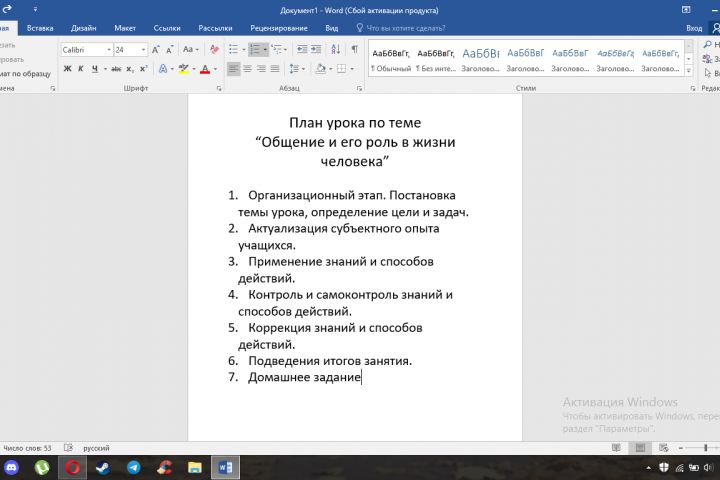Image resolution: width=720 pixels, height=480 pixels.
Task: Adjust the zoom slider handle
Action: 705,448
